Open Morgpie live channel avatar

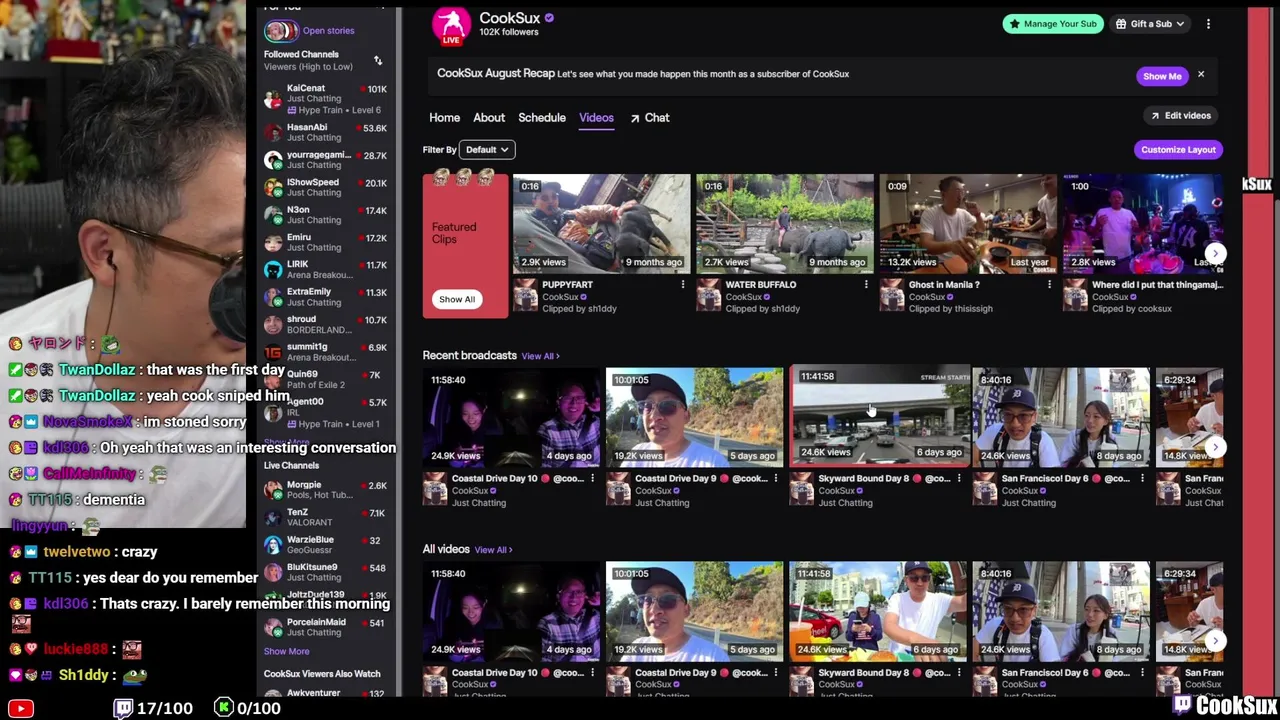273,490
